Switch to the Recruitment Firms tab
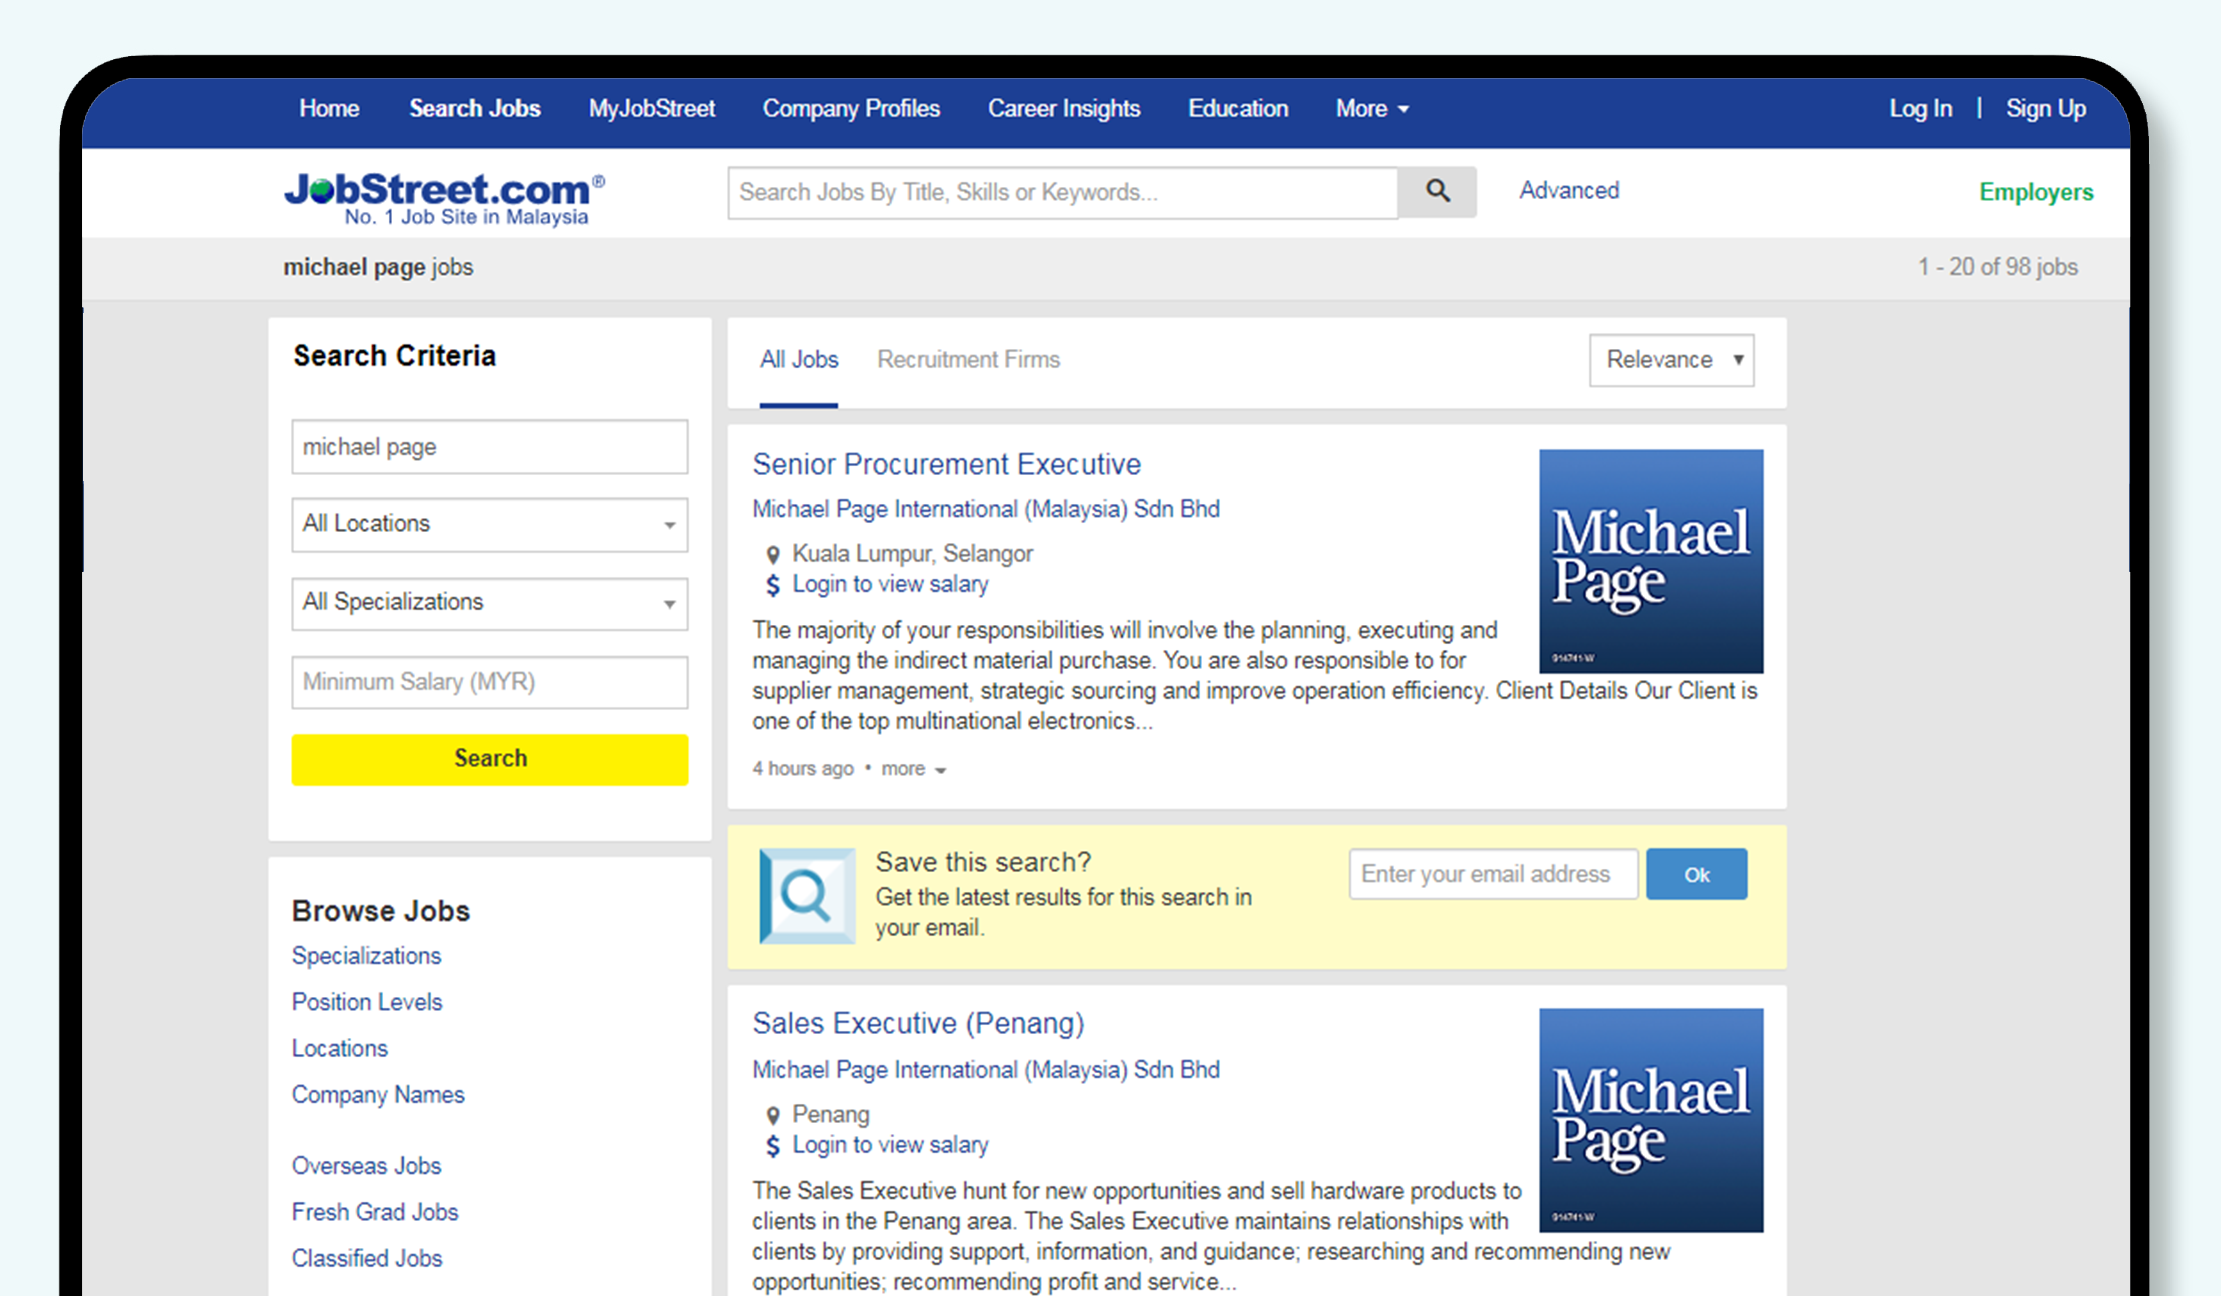The image size is (2221, 1296). click(x=967, y=358)
